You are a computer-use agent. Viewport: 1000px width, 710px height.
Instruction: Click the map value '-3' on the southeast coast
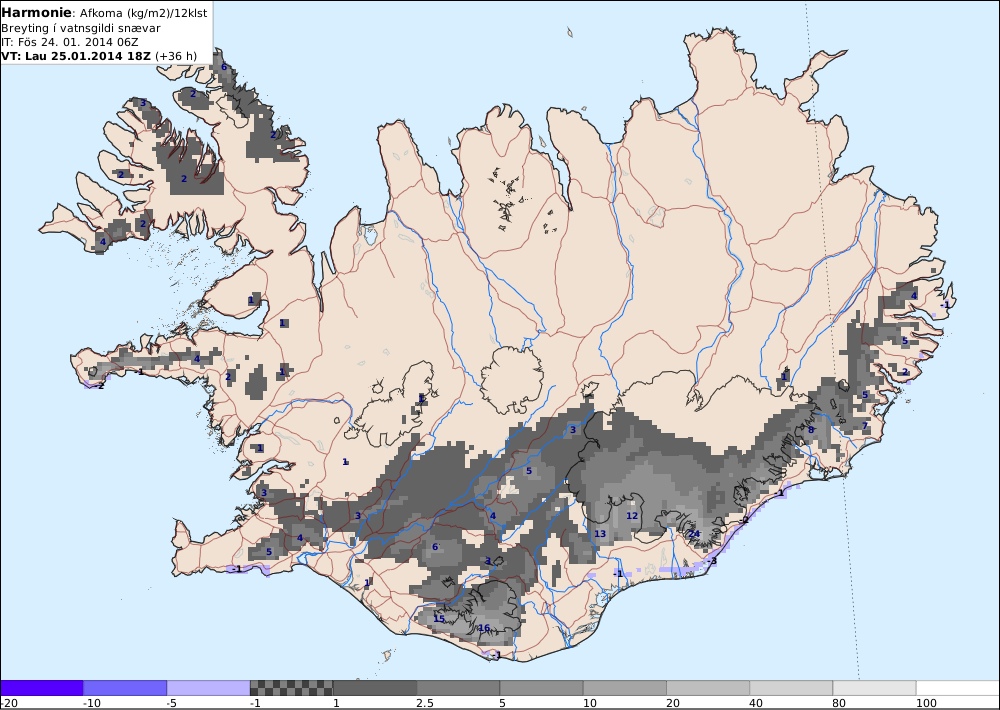[x=712, y=561]
